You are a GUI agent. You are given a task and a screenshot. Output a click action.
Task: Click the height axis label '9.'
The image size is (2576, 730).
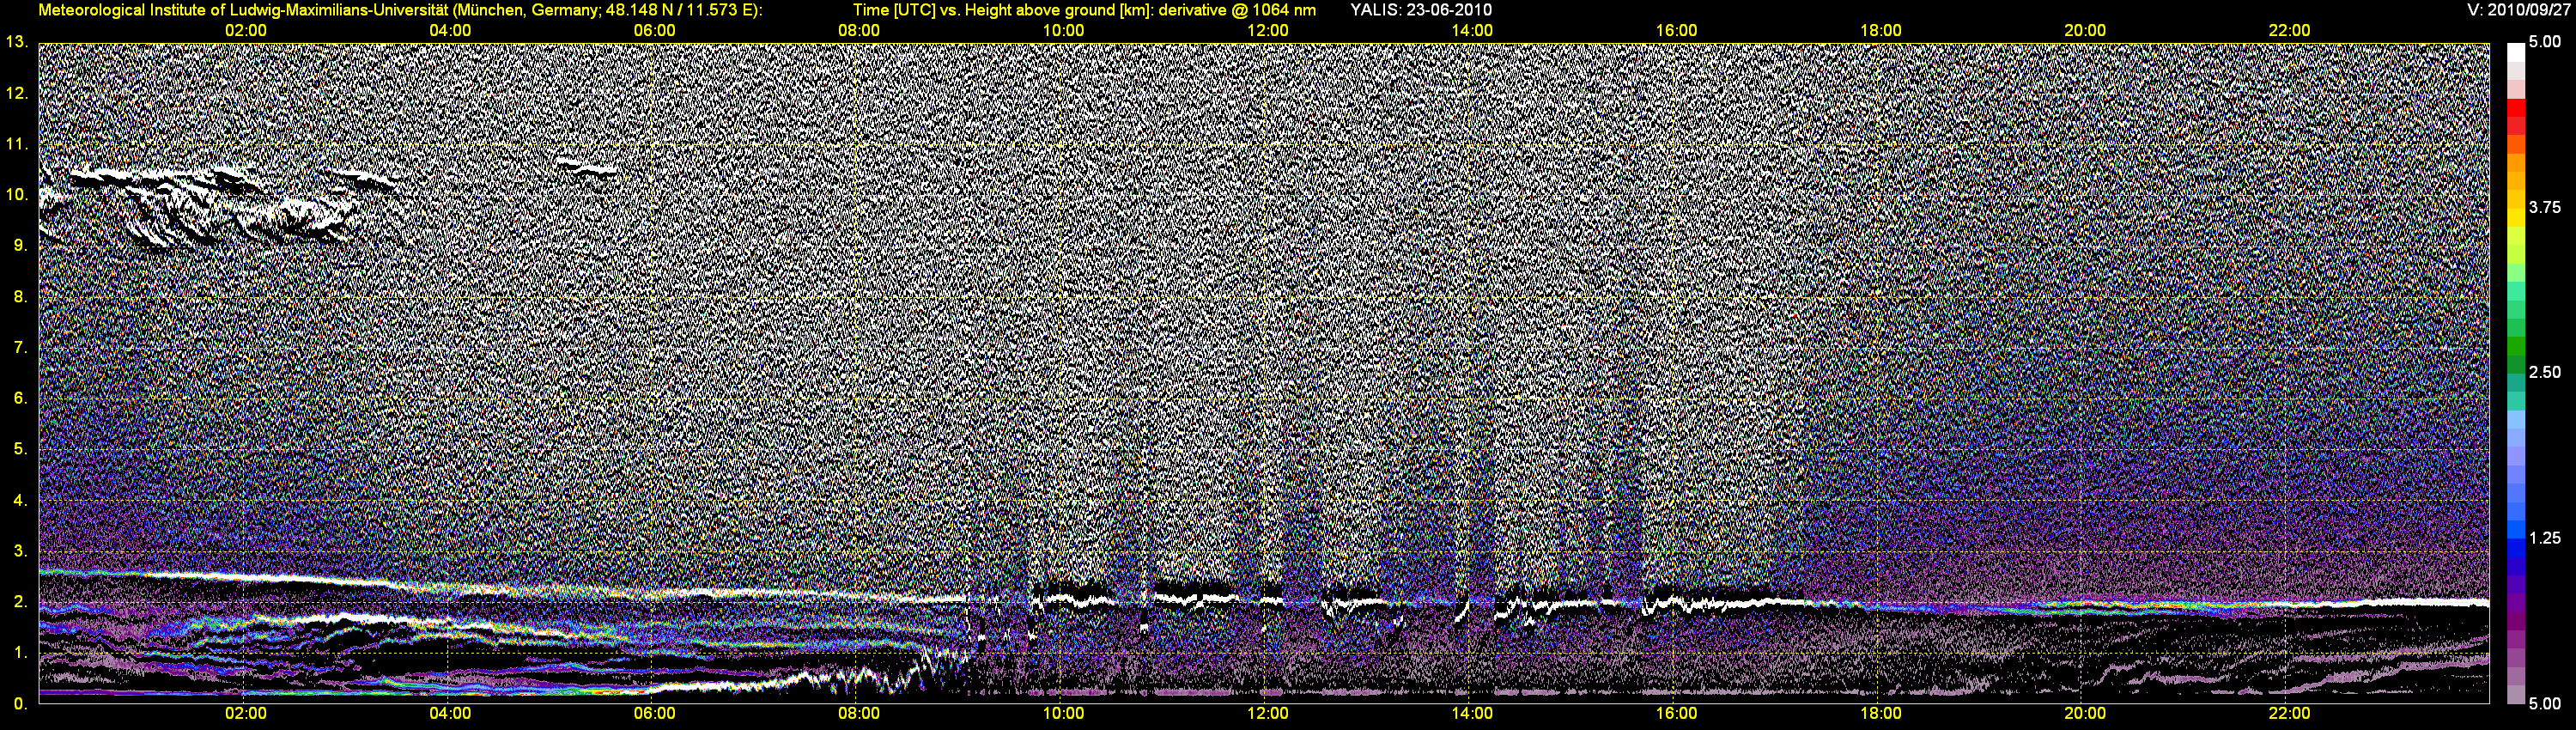click(20, 245)
